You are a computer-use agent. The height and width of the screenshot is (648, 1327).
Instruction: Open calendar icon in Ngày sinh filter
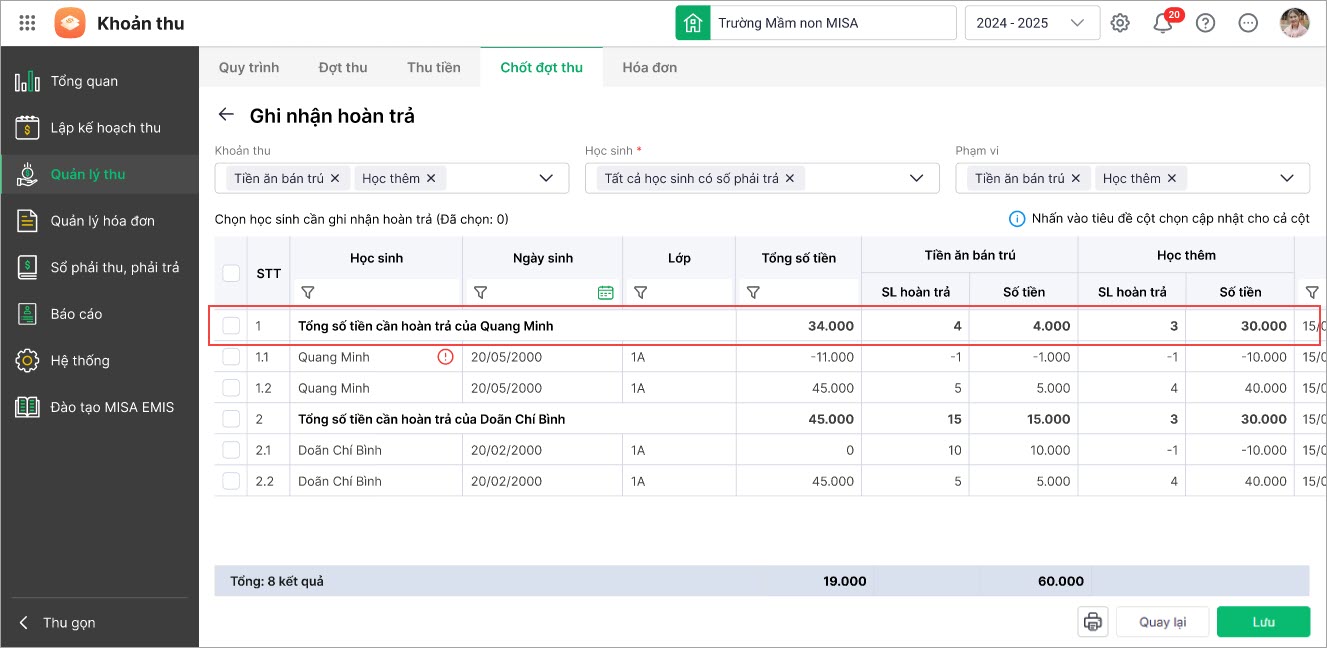tap(605, 292)
